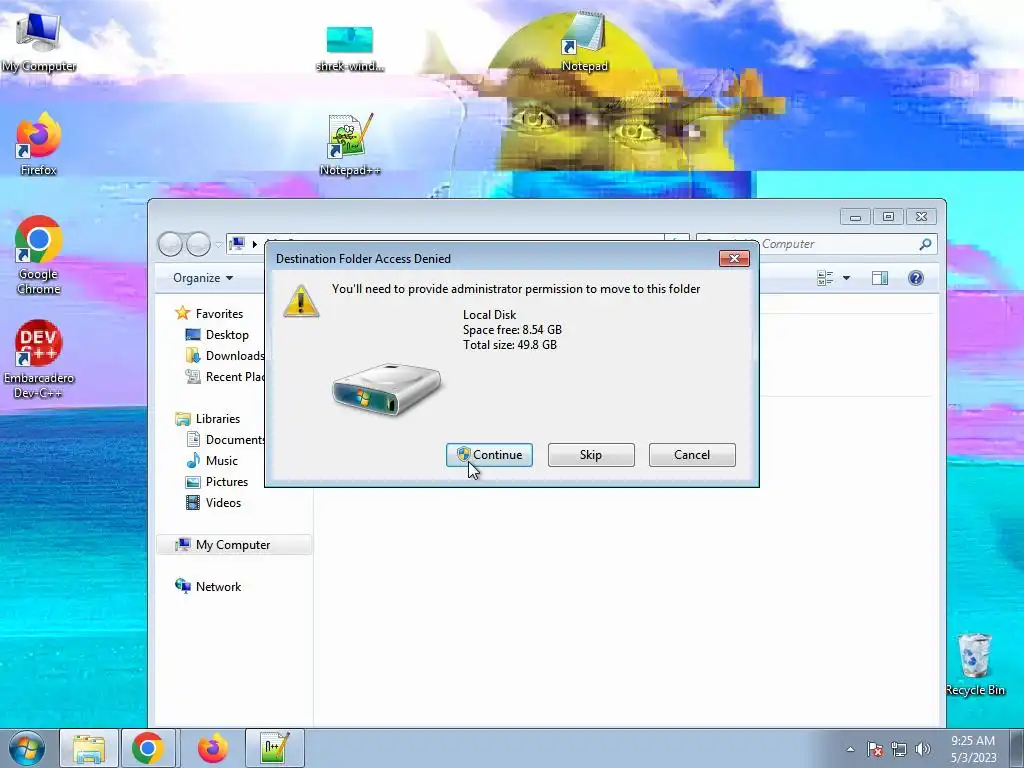Click the Action Center flag tray icon
Screen dimensions: 1024x768
pyautogui.click(x=875, y=749)
